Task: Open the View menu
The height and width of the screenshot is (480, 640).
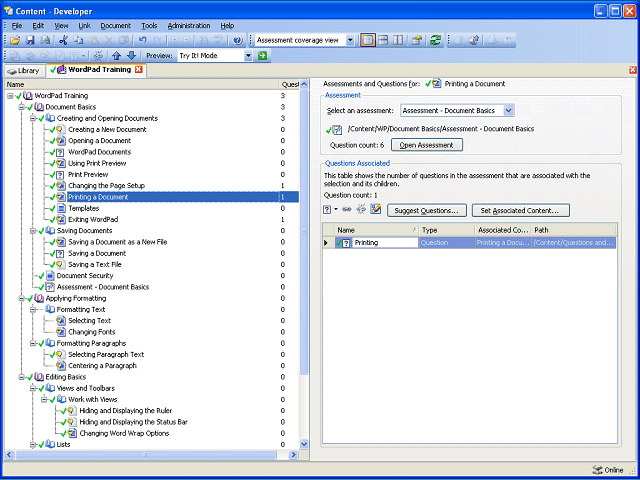Action: (x=62, y=26)
